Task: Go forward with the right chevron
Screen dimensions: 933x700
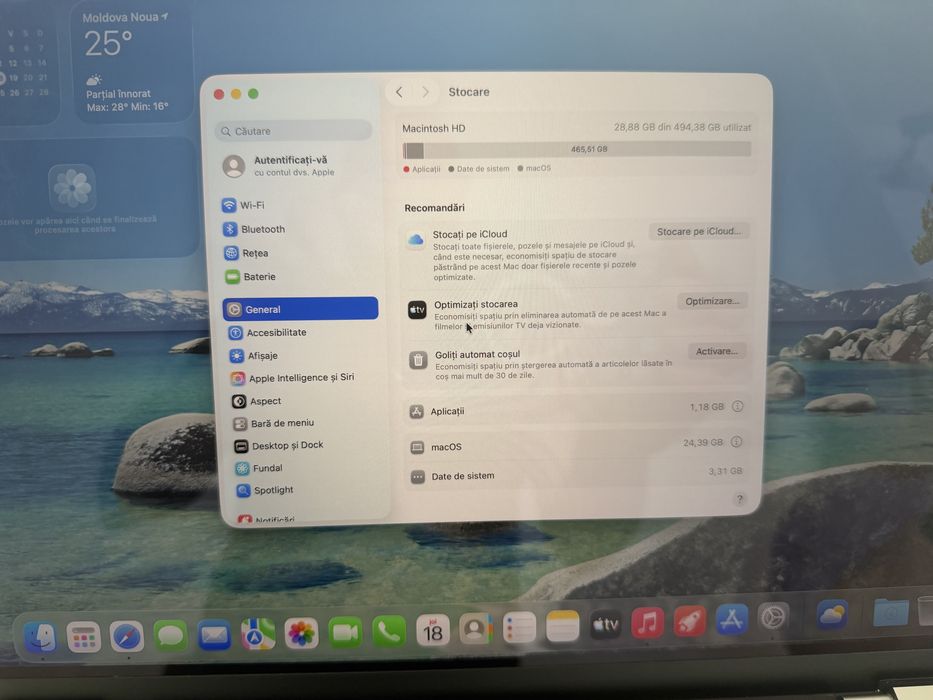Action: pos(425,92)
